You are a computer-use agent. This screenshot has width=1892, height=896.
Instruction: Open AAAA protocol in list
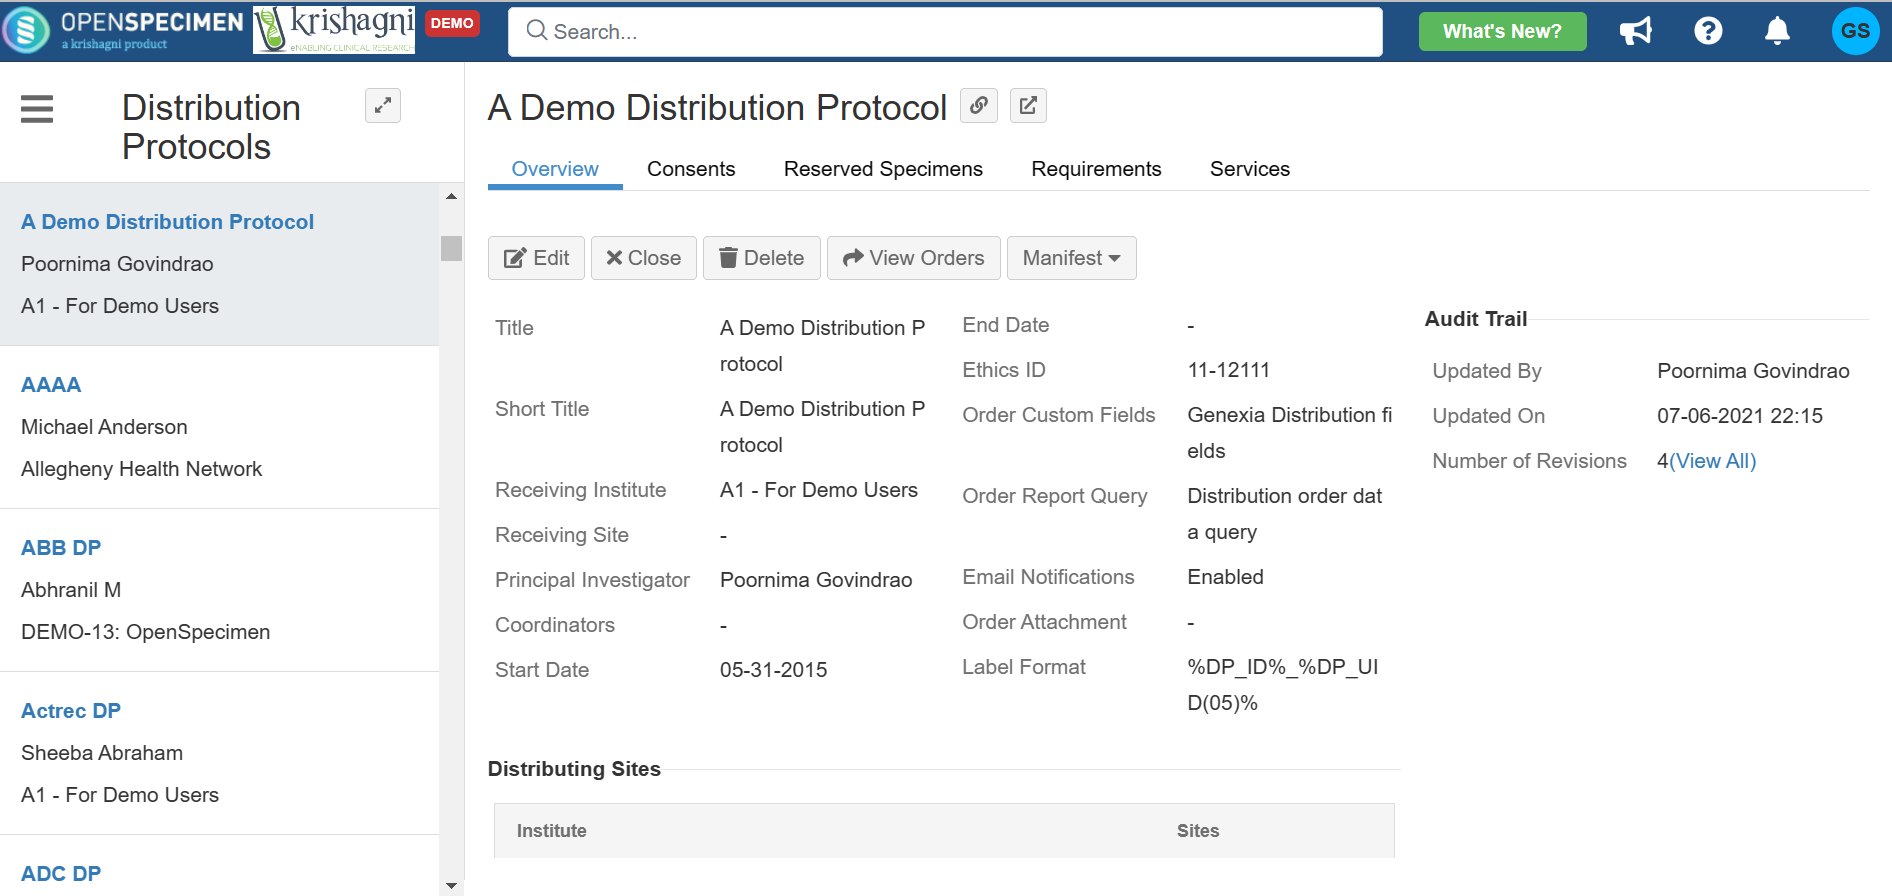point(51,385)
